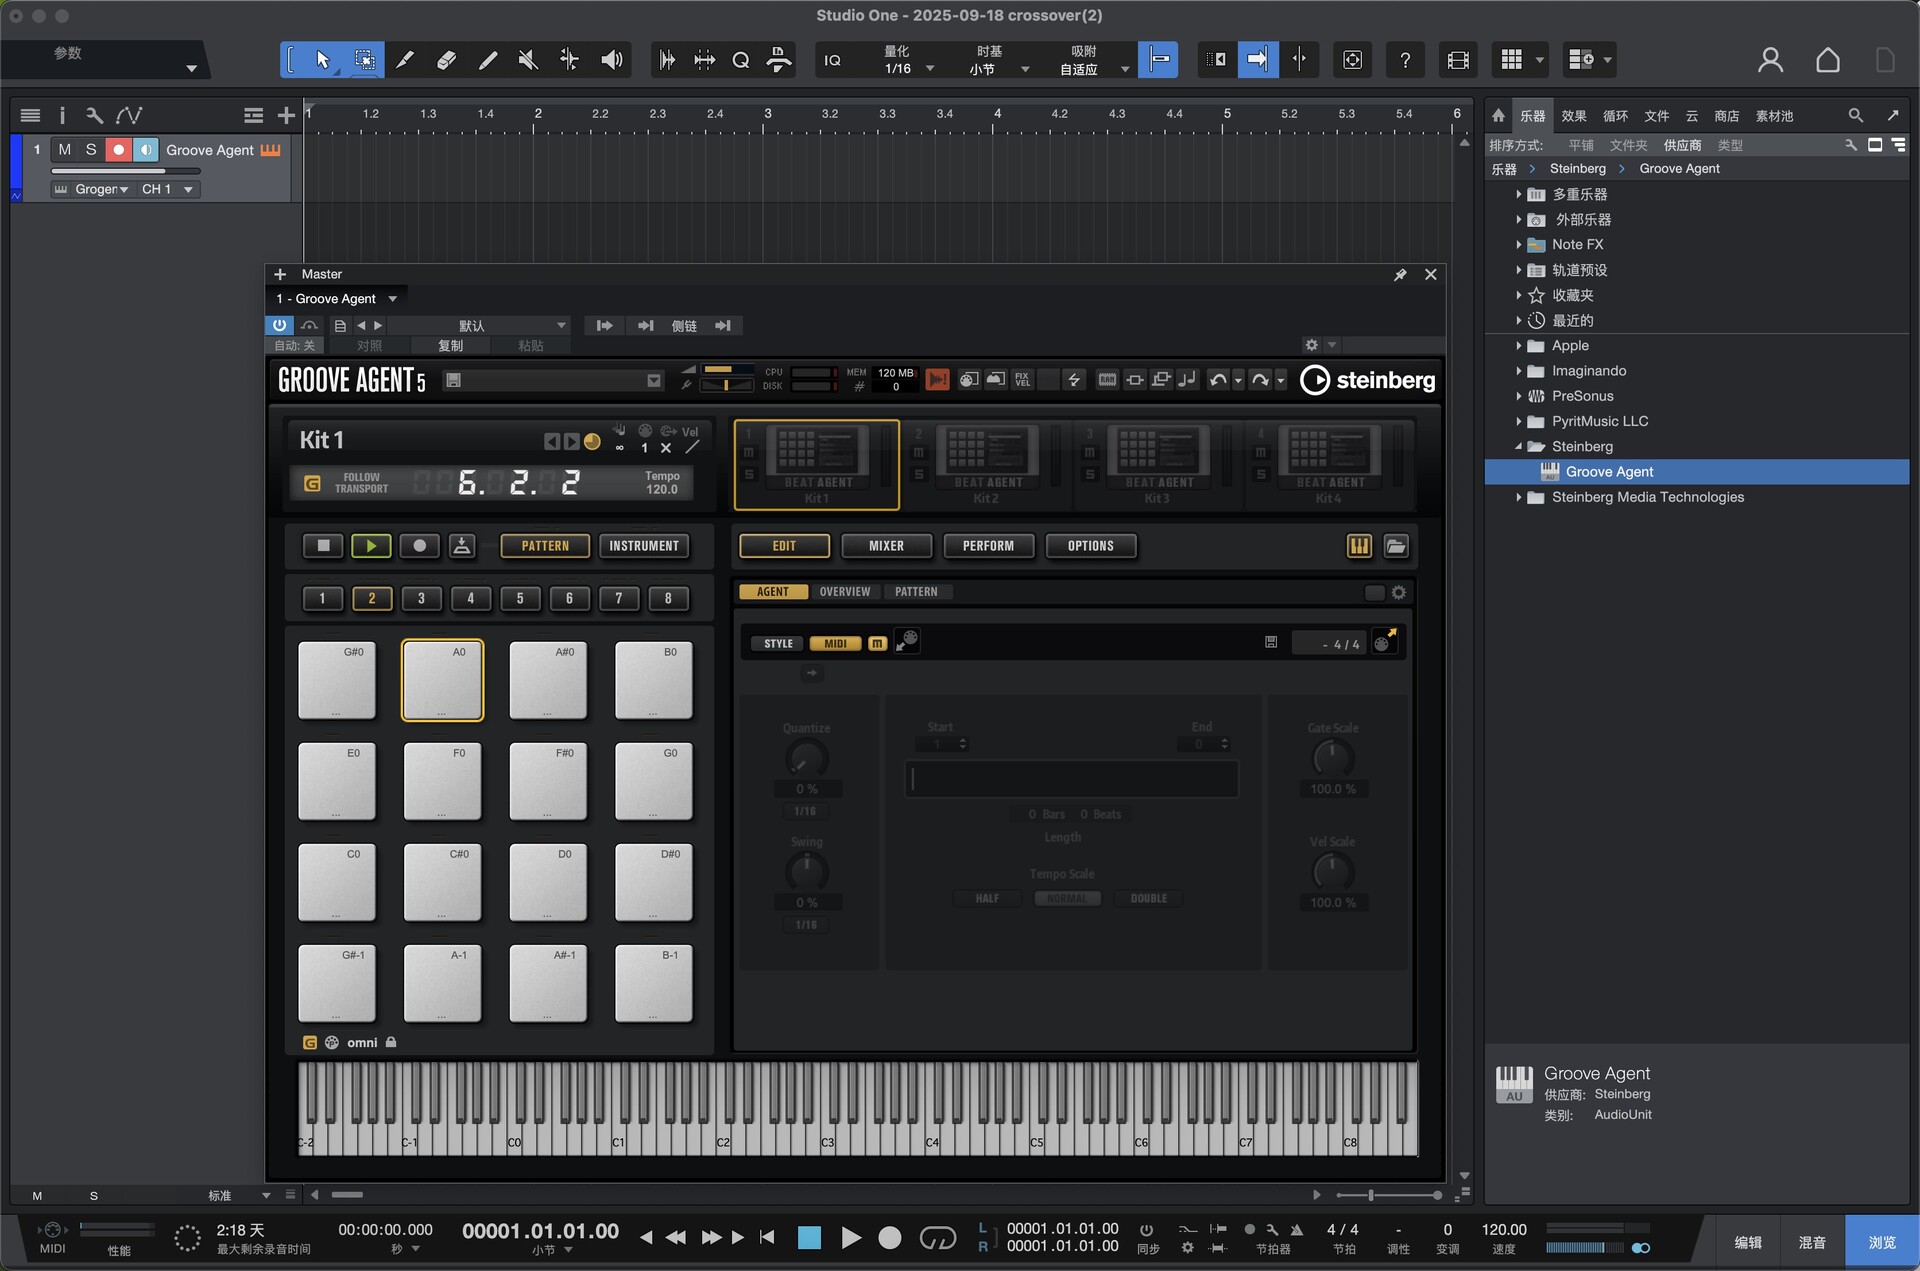Toggle plugin power bypass button
Image resolution: width=1920 pixels, height=1271 pixels.
279,325
